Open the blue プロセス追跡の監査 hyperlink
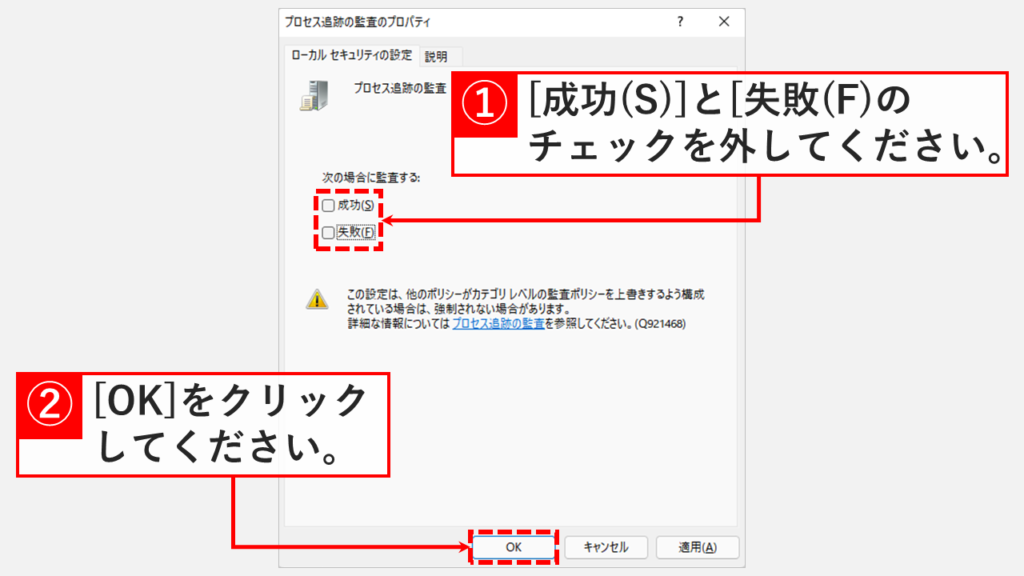This screenshot has width=1024, height=576. tap(498, 325)
